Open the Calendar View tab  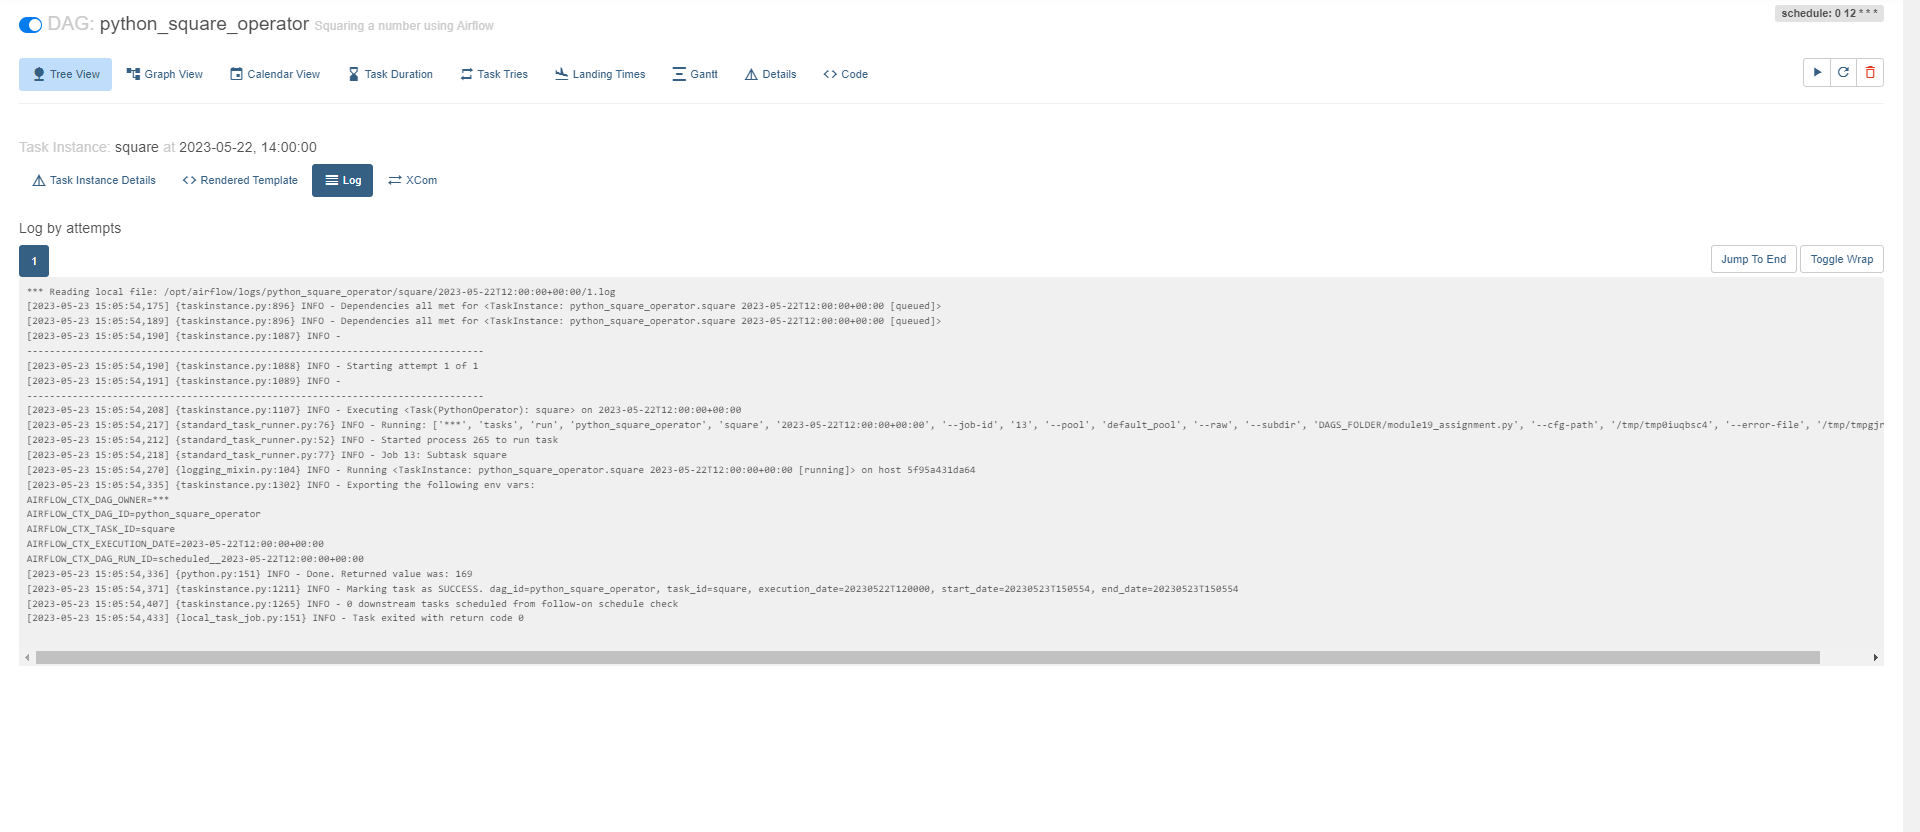[x=275, y=74]
